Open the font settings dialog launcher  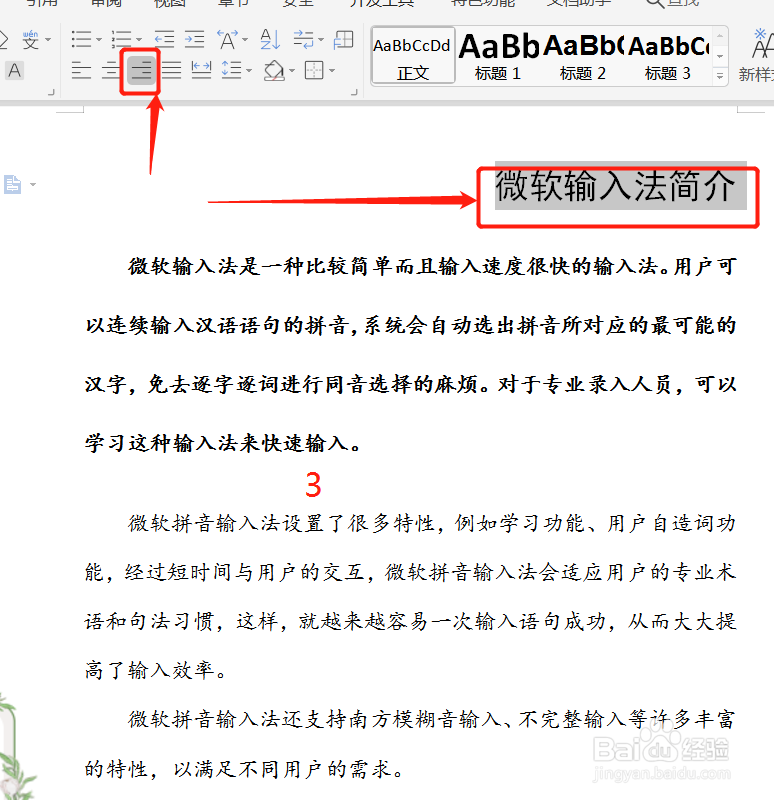click(x=51, y=92)
